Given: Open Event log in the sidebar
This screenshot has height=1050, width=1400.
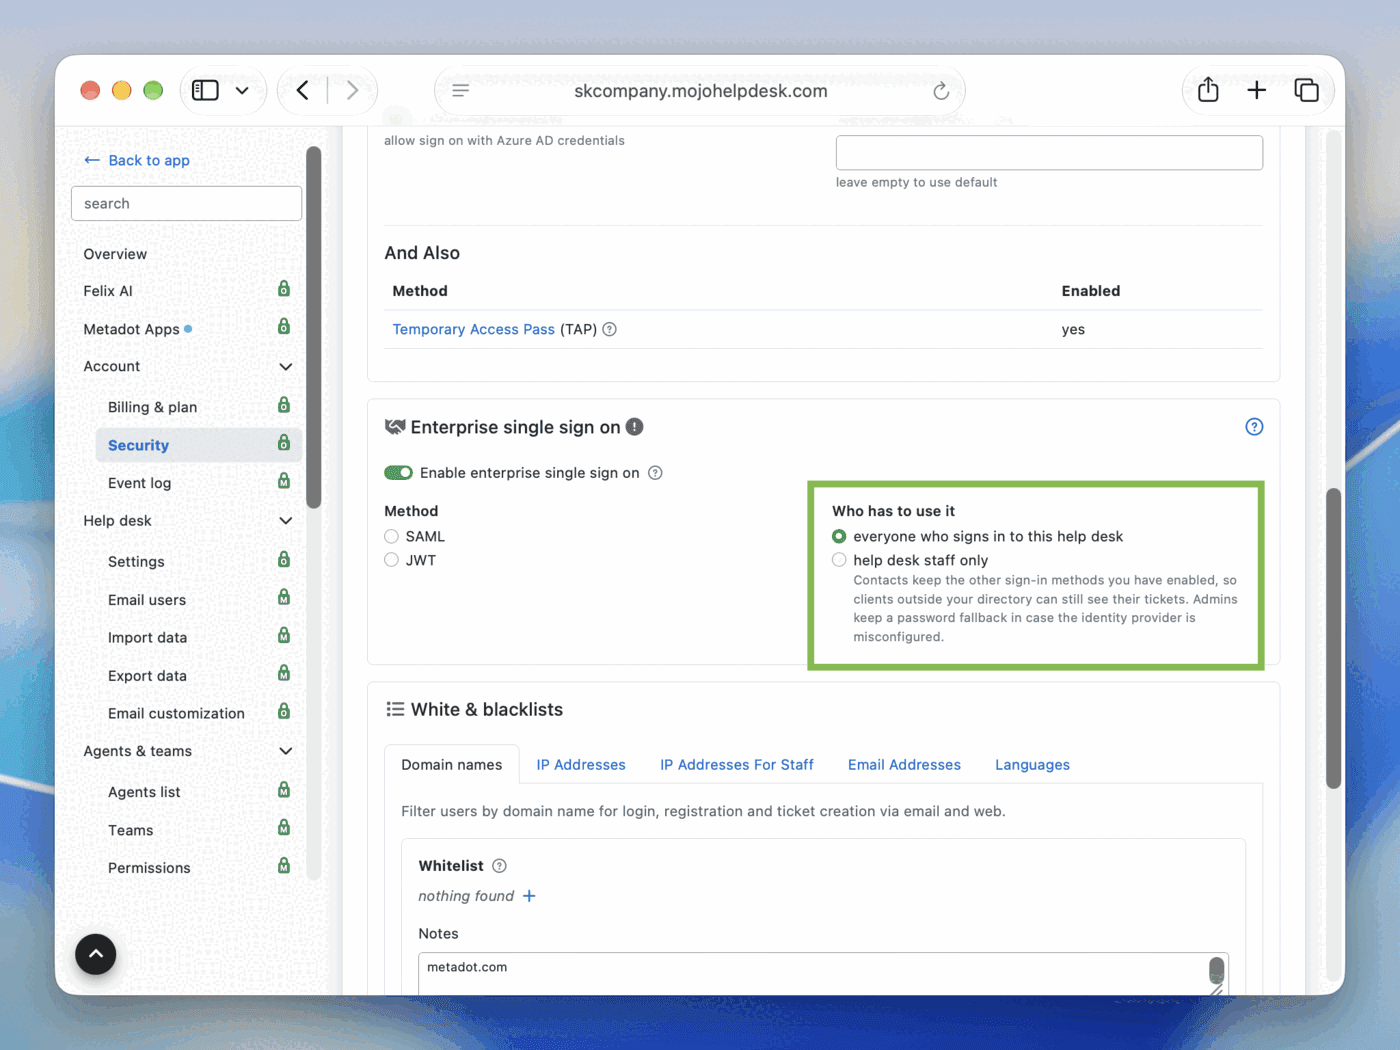Looking at the screenshot, I should pyautogui.click(x=139, y=483).
